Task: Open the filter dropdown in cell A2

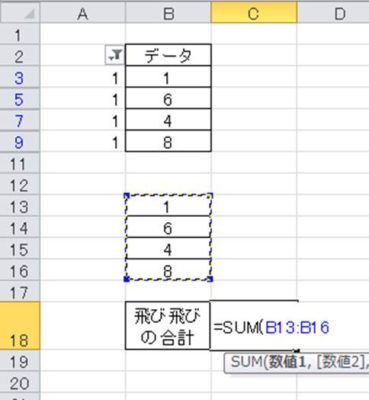Action: pyautogui.click(x=114, y=55)
